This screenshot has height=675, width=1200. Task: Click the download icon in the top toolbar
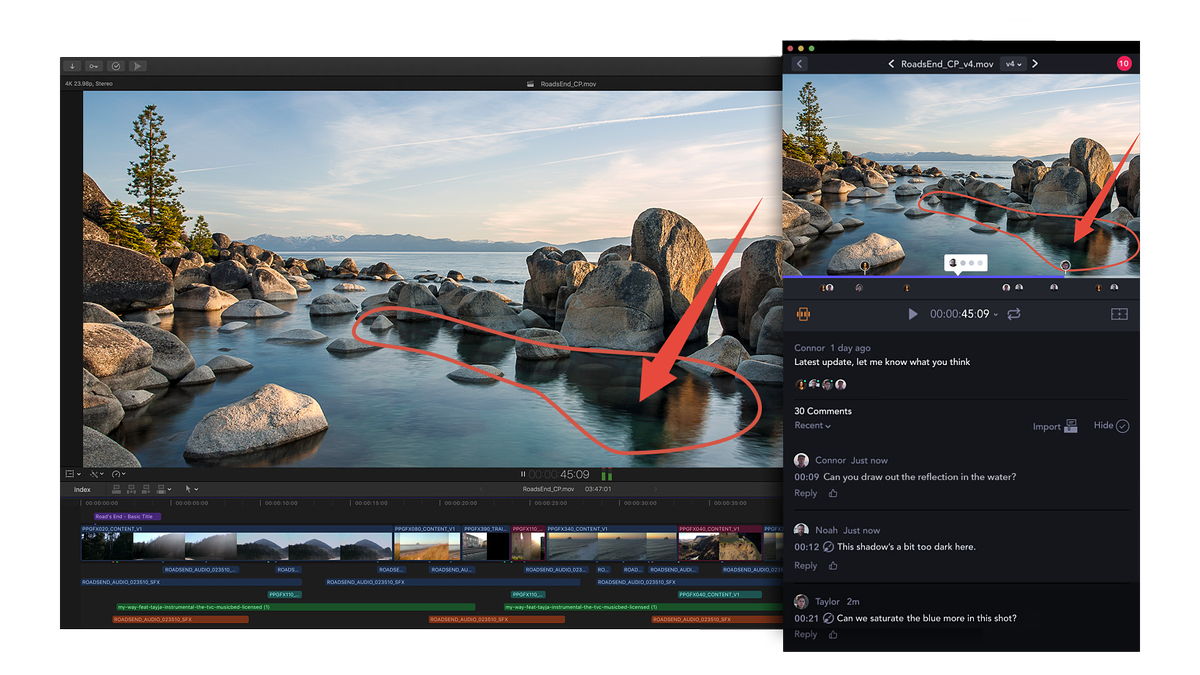point(71,65)
